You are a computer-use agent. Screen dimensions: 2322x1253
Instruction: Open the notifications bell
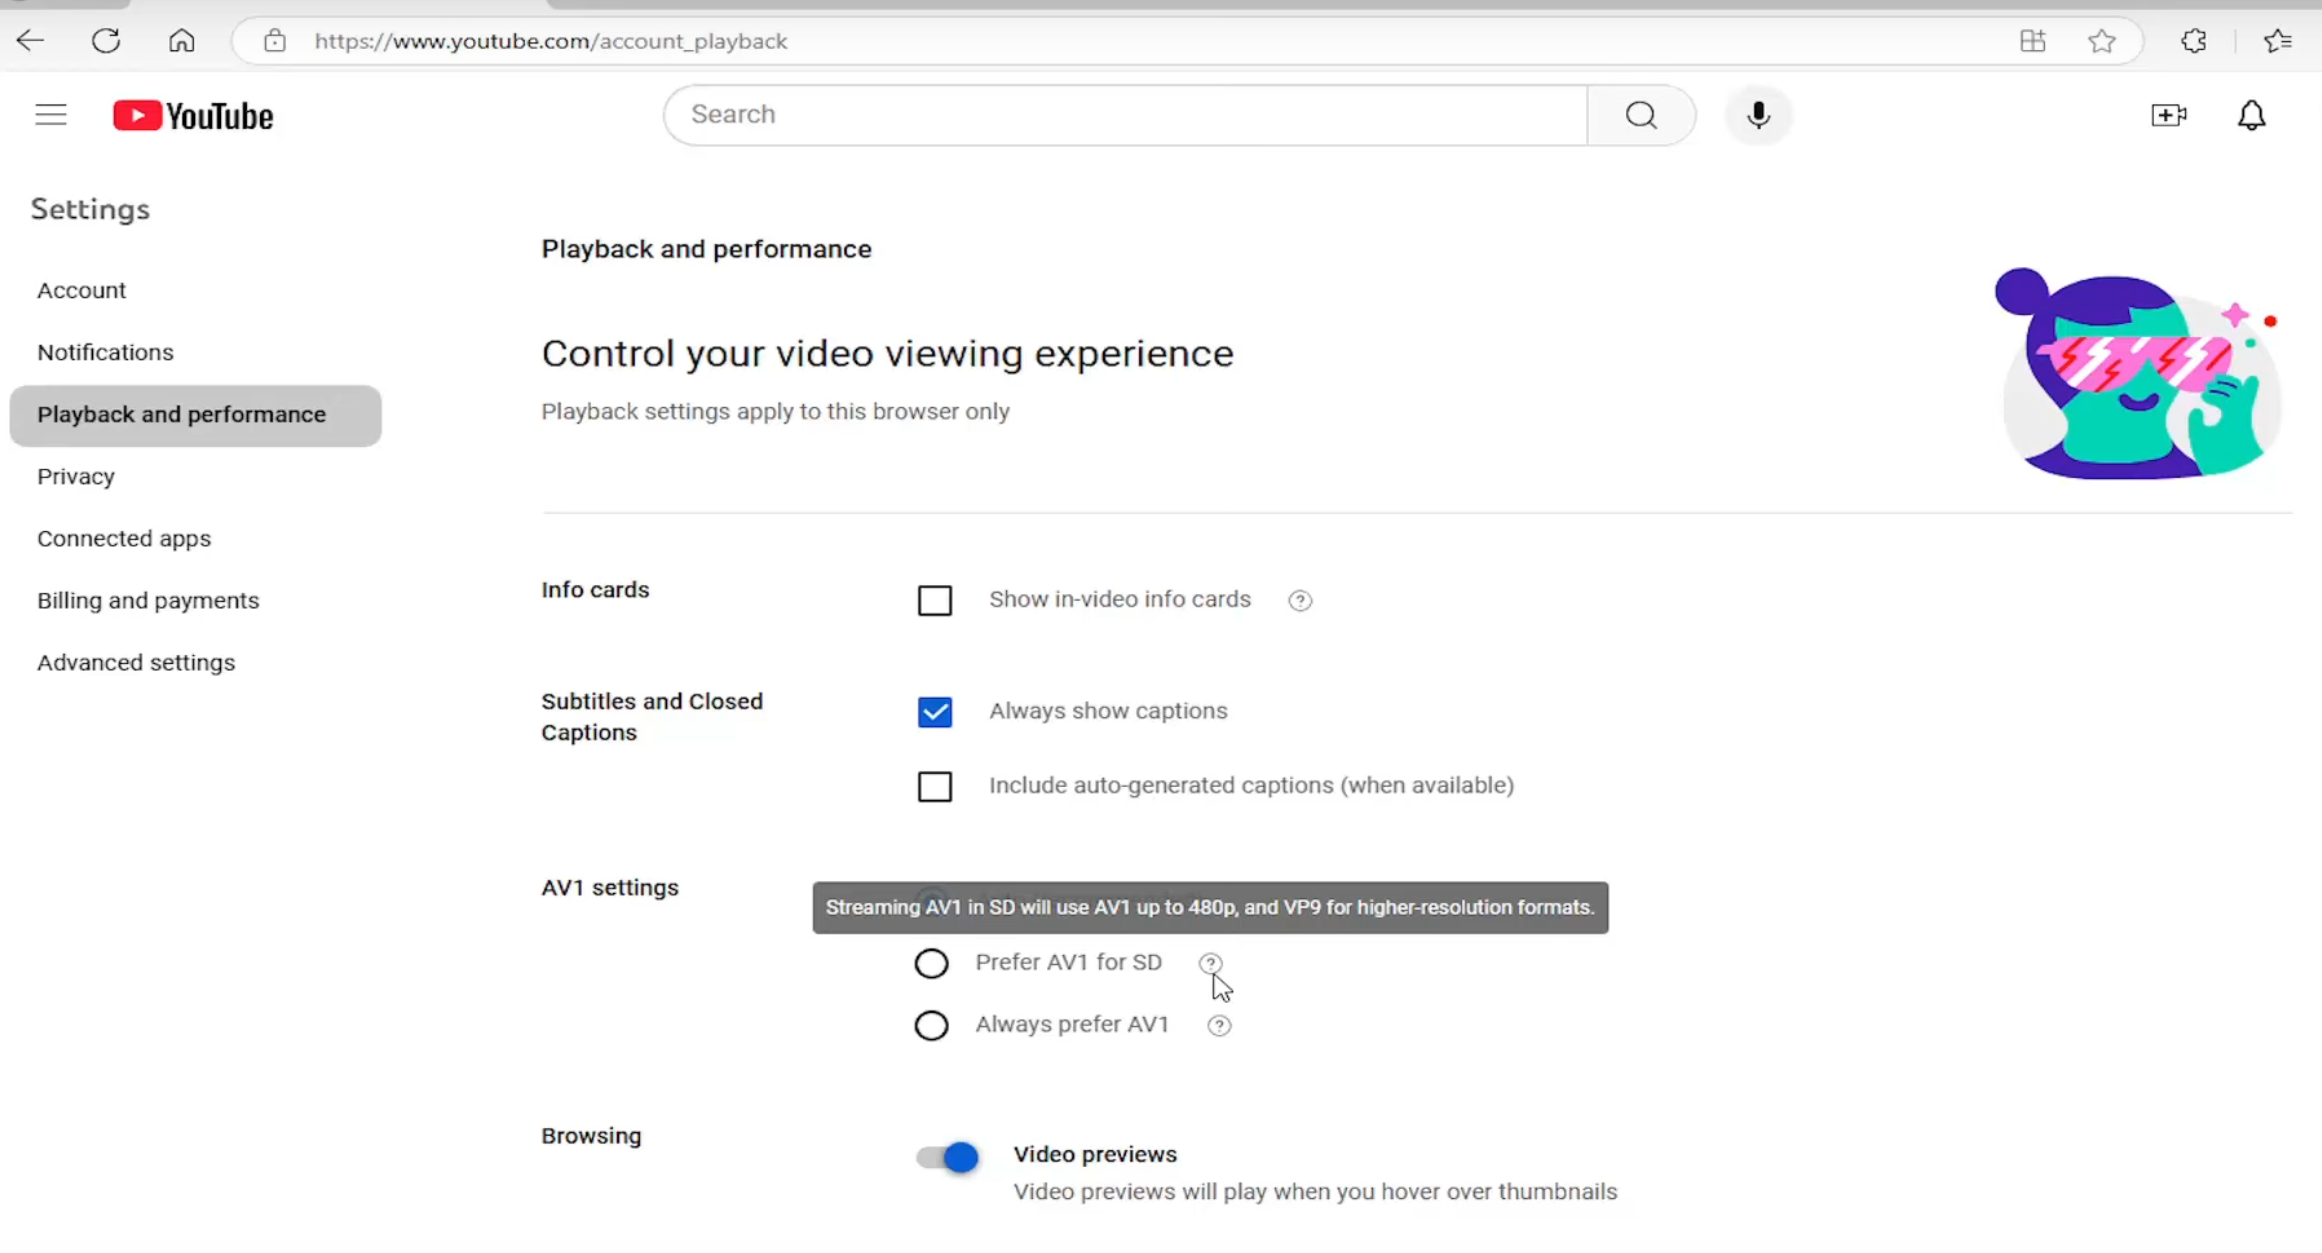point(2251,115)
